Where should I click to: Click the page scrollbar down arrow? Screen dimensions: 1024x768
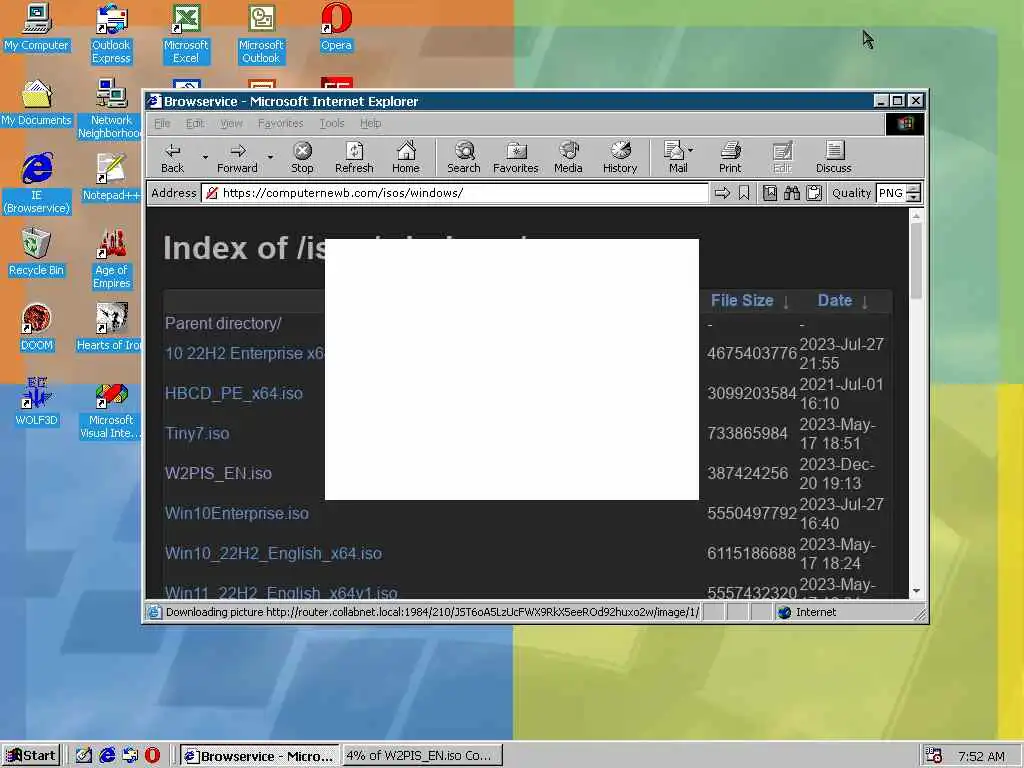916,590
